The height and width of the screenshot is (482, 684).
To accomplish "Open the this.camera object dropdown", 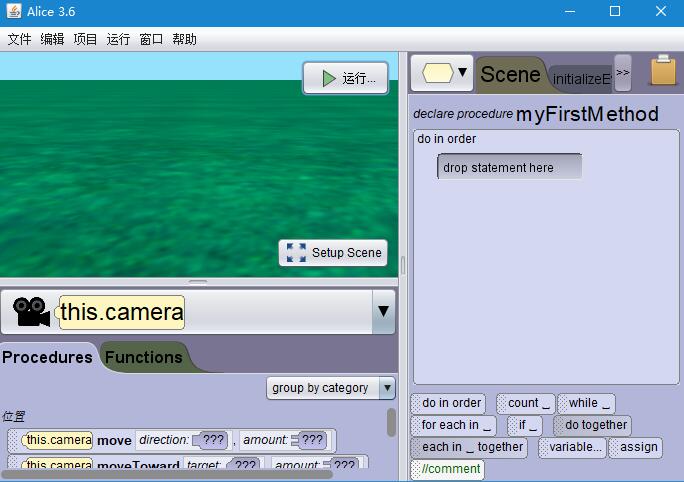I will tap(382, 312).
